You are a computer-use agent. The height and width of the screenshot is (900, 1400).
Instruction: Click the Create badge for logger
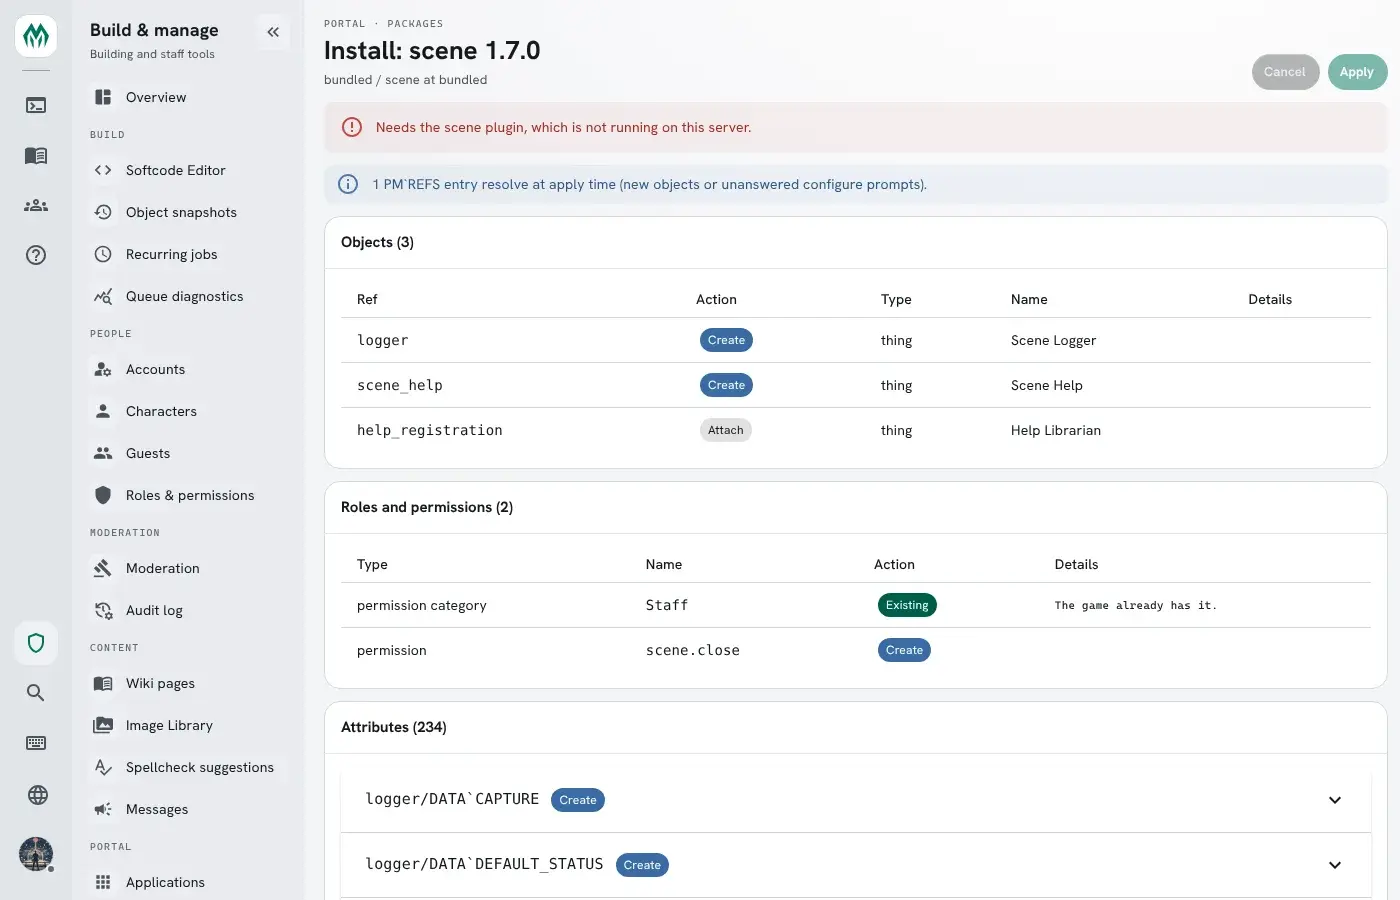tap(726, 340)
